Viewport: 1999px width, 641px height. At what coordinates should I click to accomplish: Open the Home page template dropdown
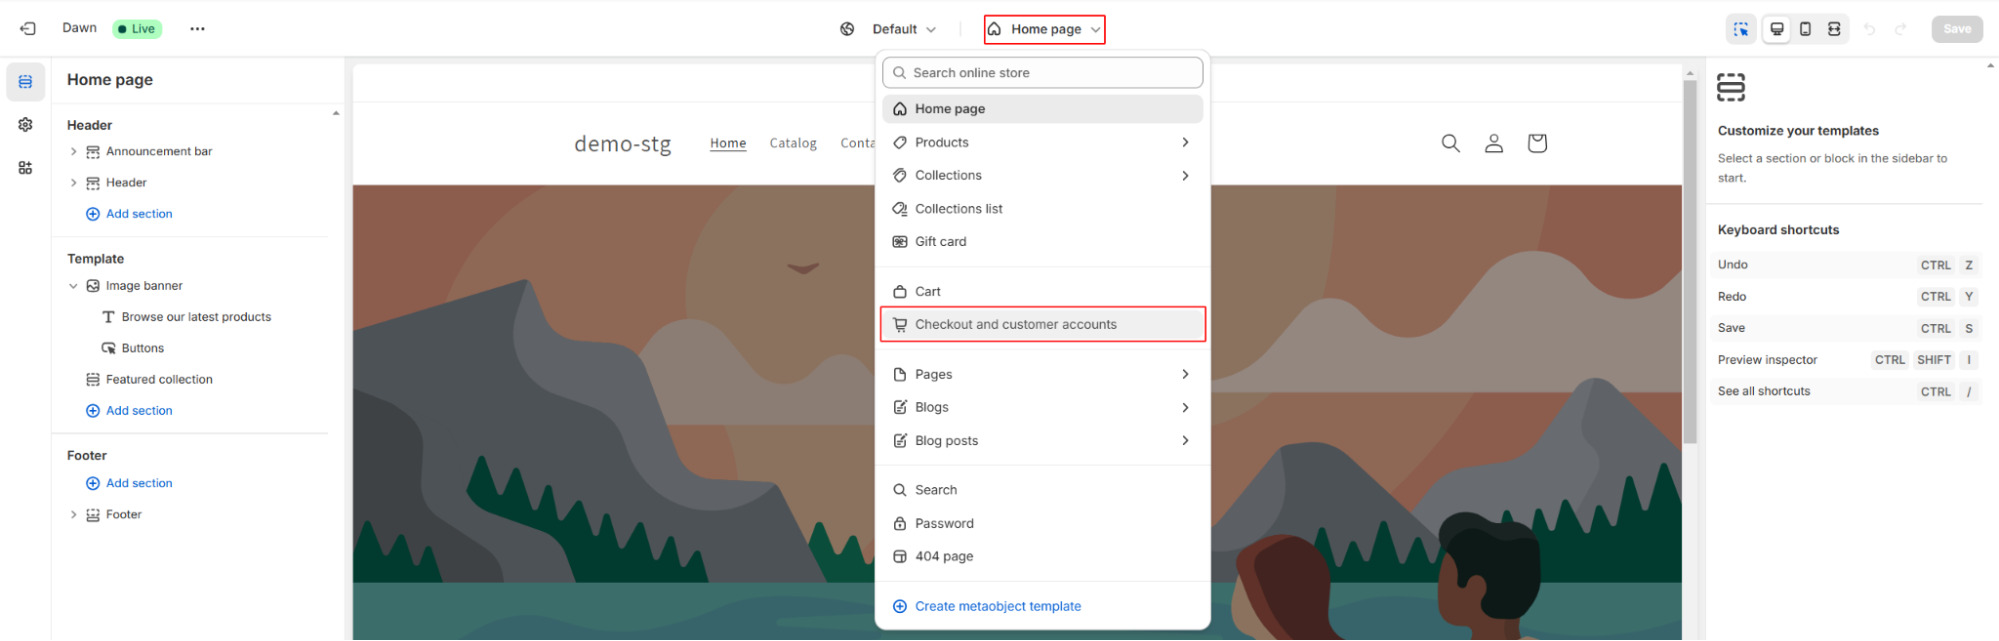[x=1044, y=30]
